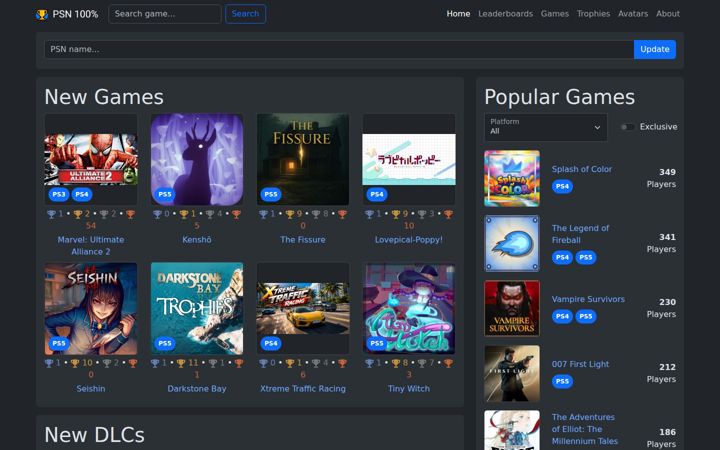Open The Adventures of Elliot link

(585, 429)
